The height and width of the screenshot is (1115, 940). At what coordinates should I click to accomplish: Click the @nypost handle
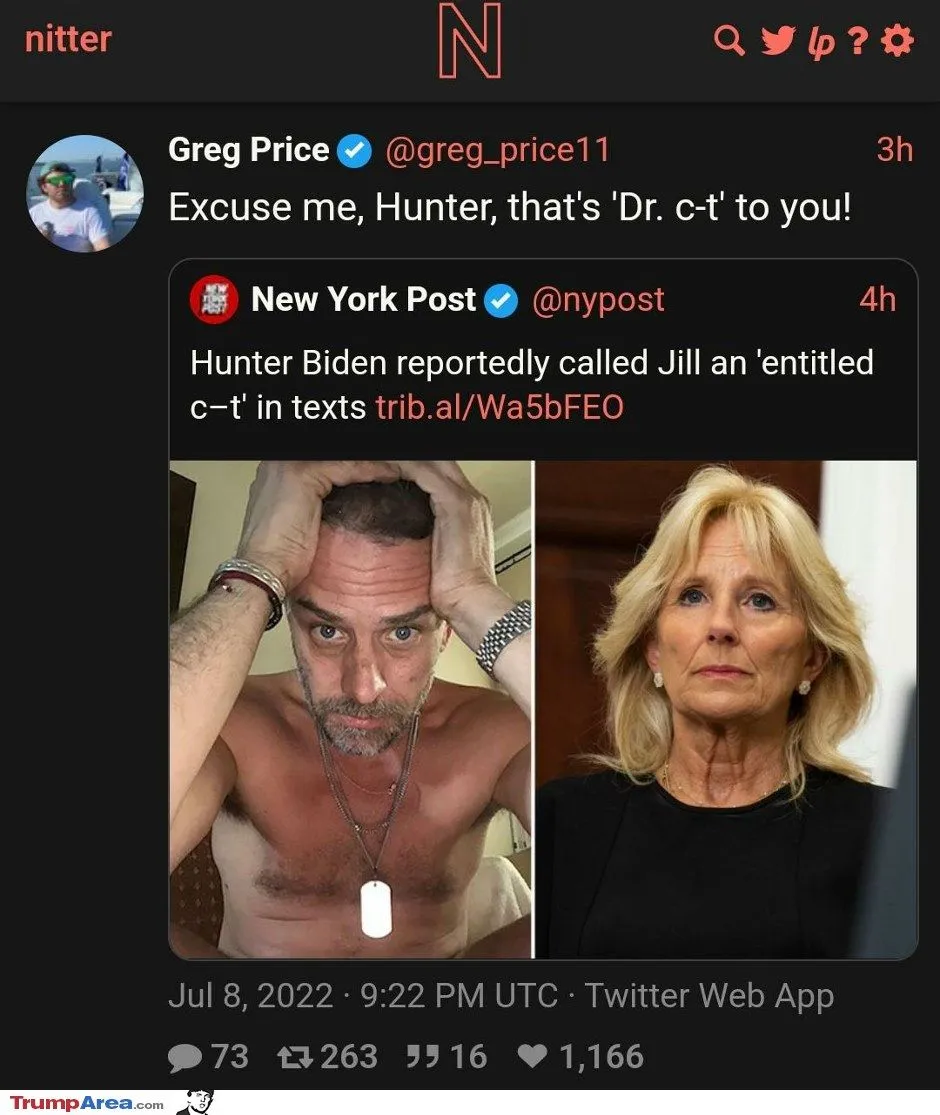pos(597,300)
